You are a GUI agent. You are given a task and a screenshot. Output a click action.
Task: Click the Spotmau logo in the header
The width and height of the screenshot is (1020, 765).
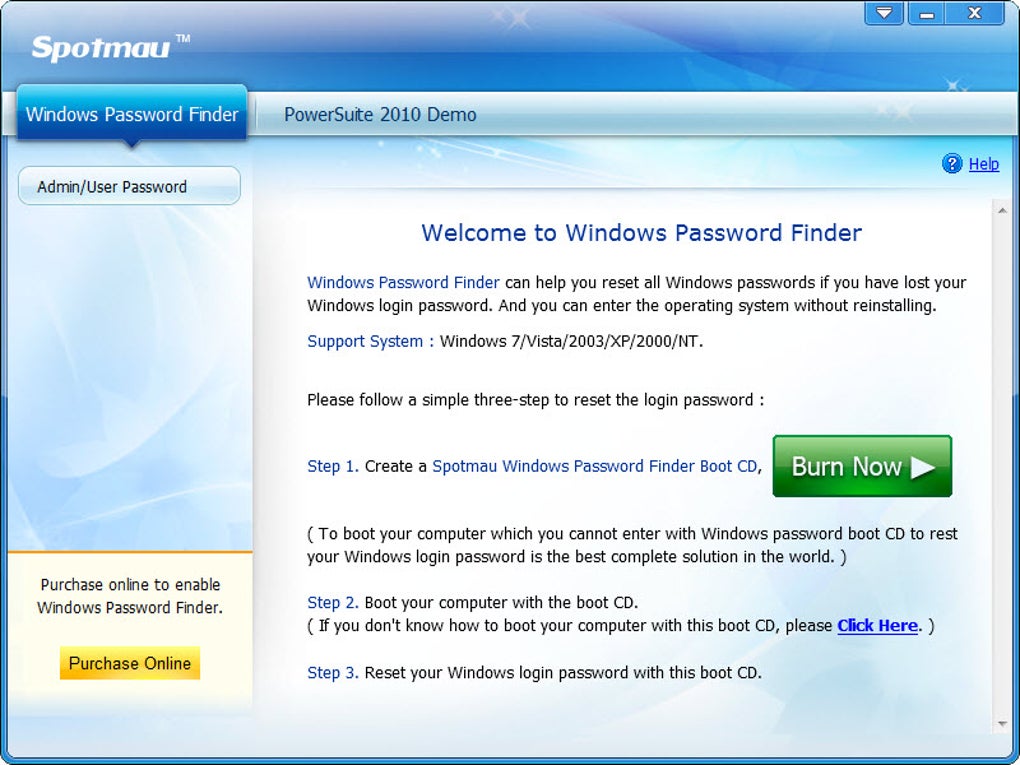coord(111,48)
